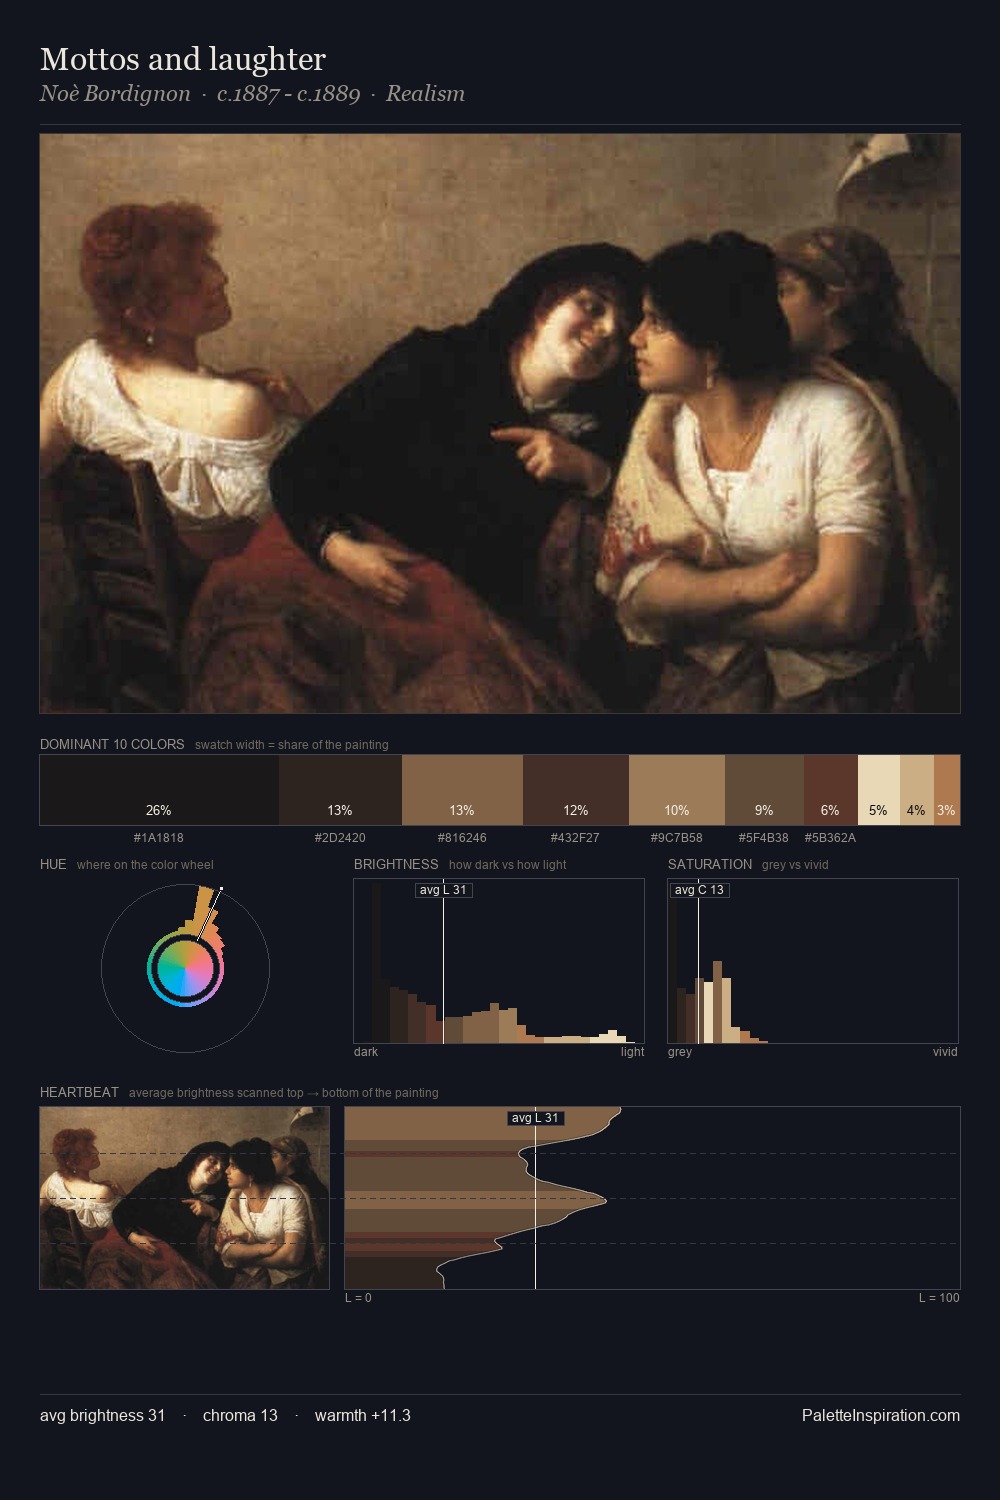Click the hex label #432F27
The image size is (1000, 1500).
(575, 838)
